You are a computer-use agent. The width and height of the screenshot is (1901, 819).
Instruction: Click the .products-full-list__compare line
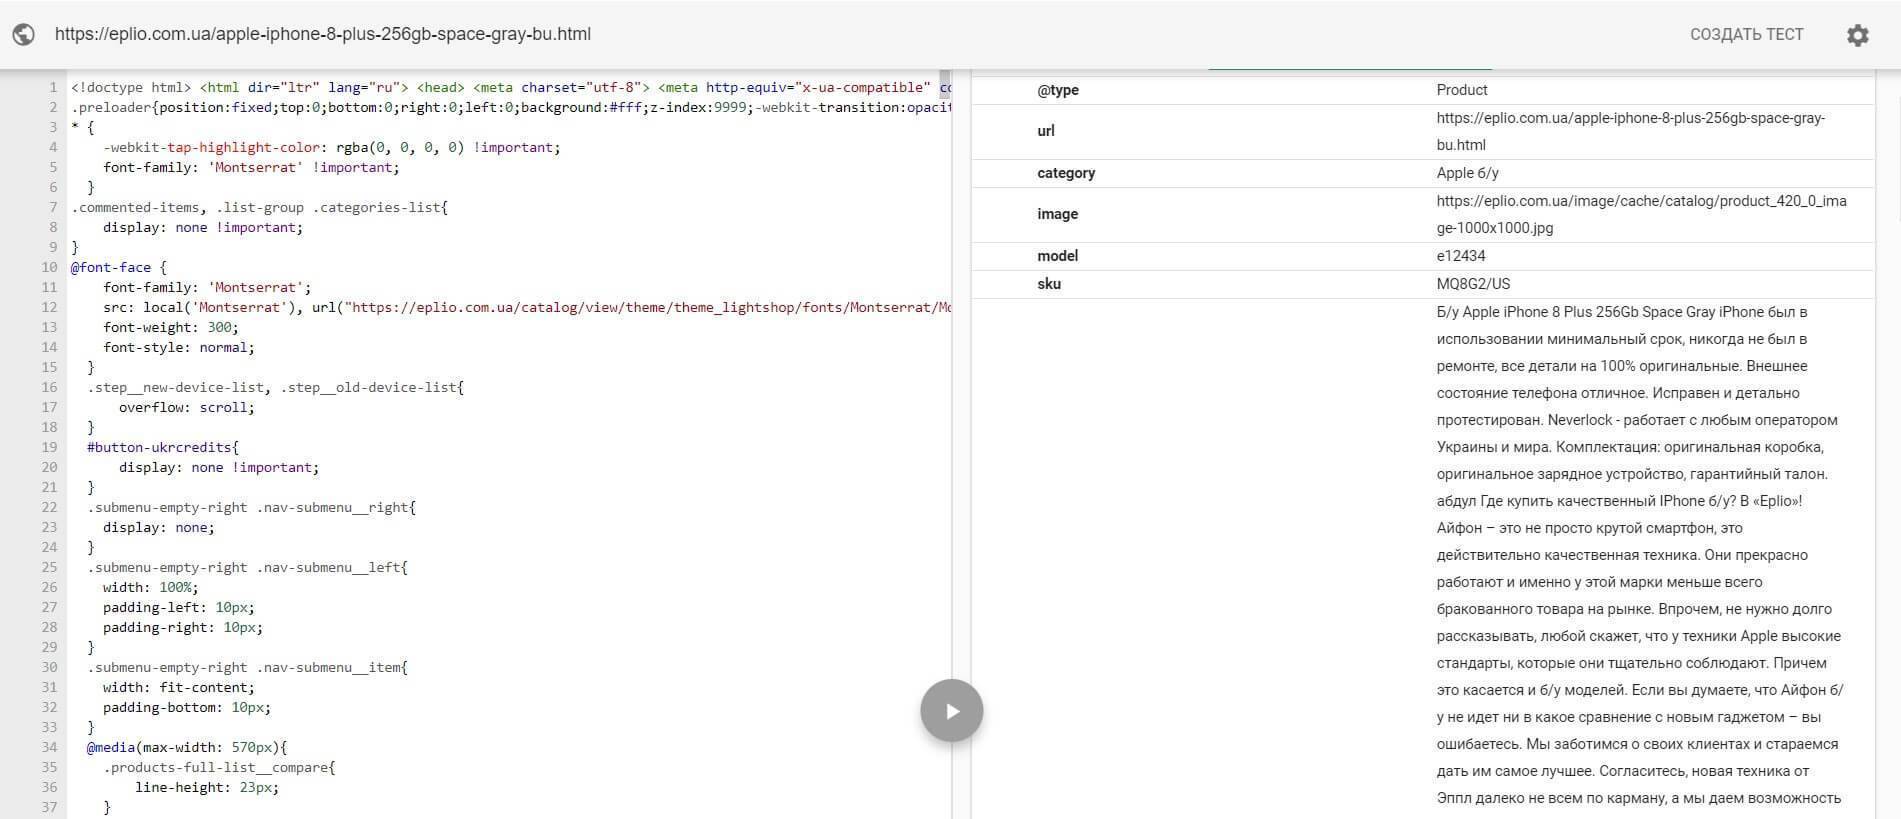(219, 767)
